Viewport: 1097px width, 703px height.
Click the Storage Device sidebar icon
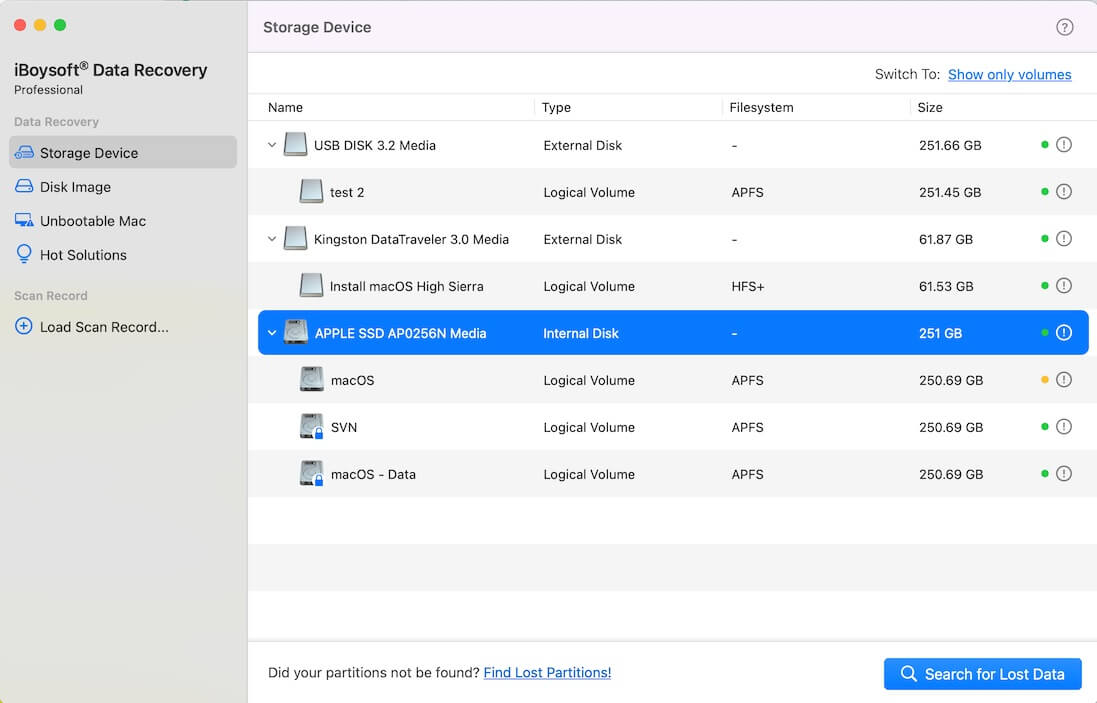pyautogui.click(x=24, y=152)
